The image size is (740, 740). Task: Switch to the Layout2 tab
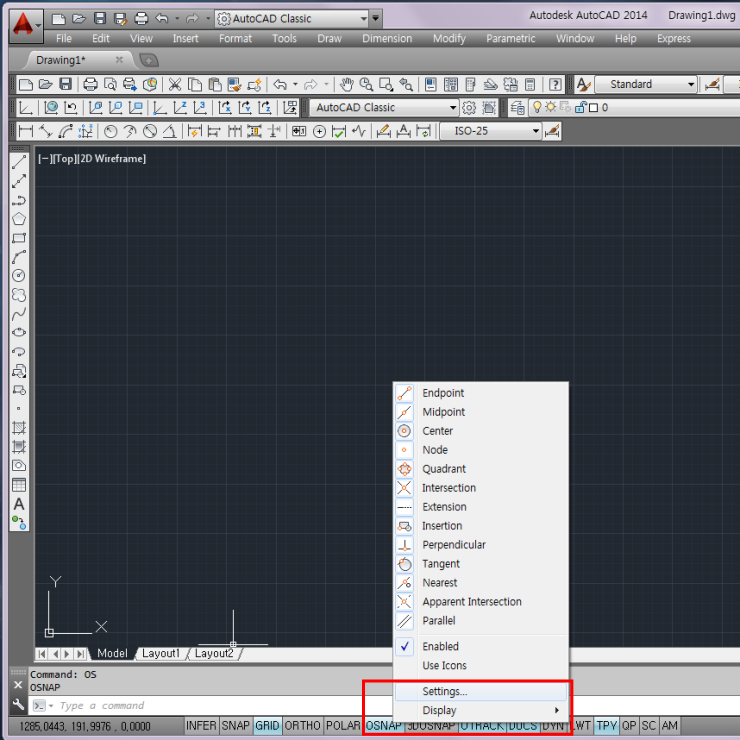coord(214,653)
